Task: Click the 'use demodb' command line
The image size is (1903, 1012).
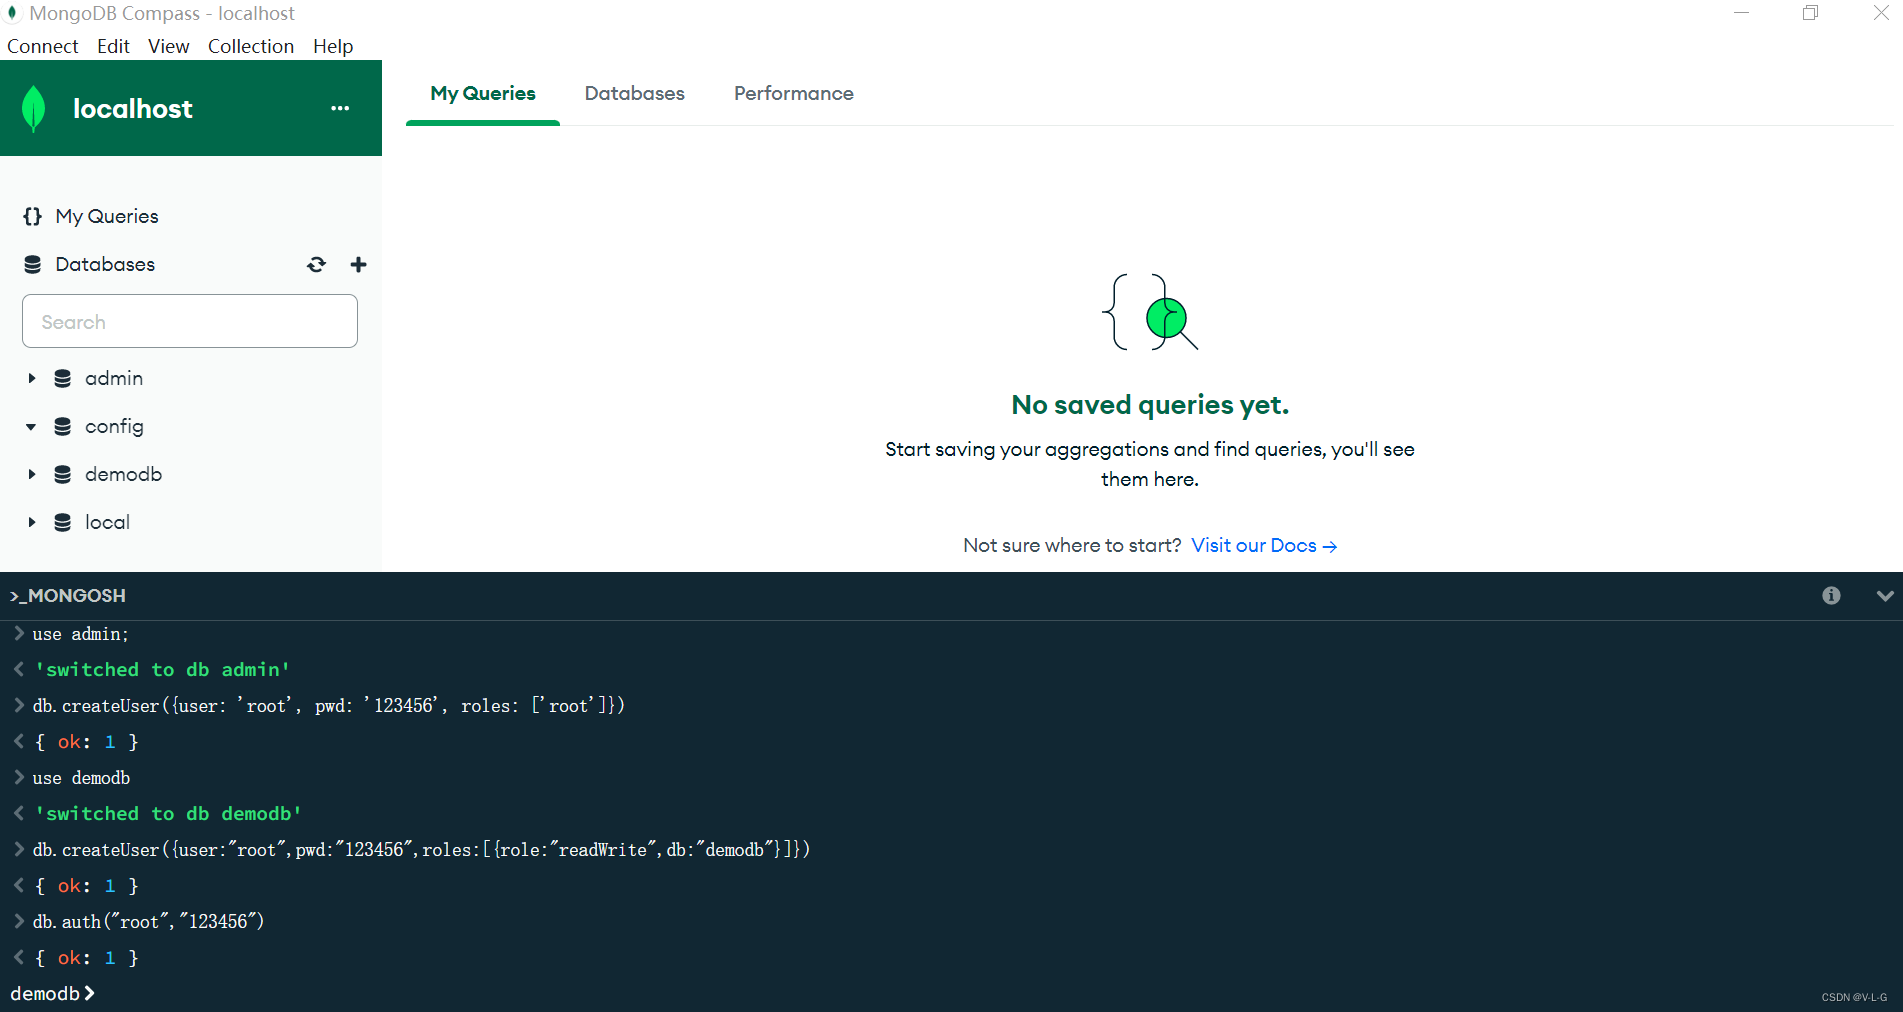Action: tap(81, 778)
